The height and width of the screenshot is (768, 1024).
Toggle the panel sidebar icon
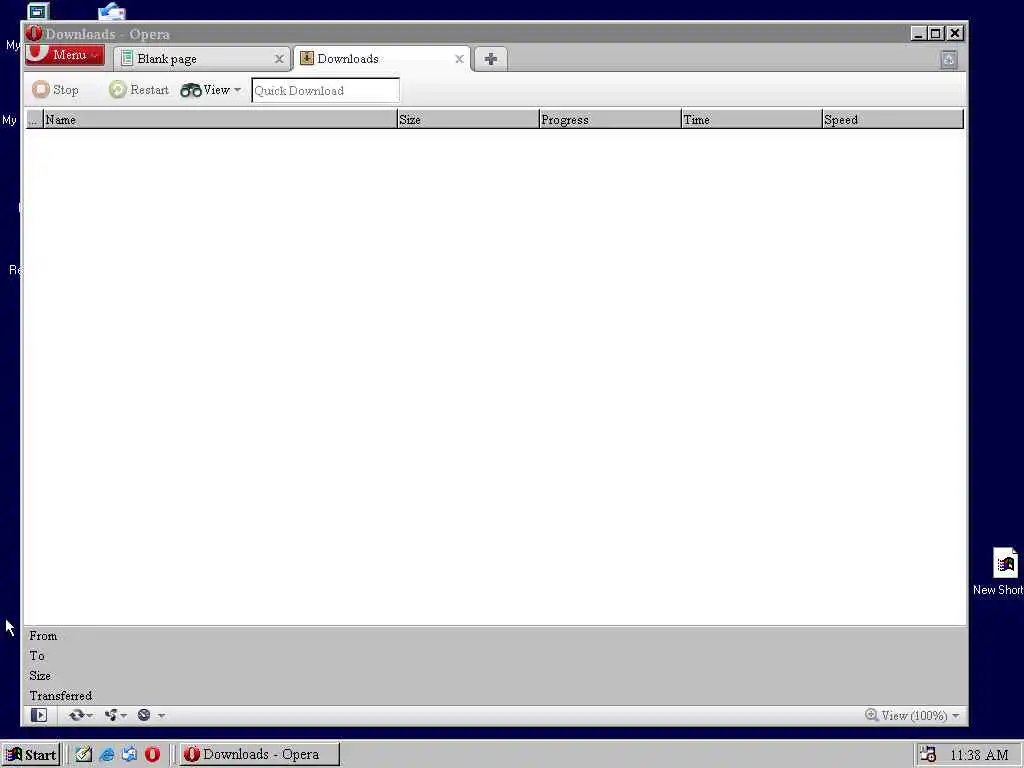[39, 715]
